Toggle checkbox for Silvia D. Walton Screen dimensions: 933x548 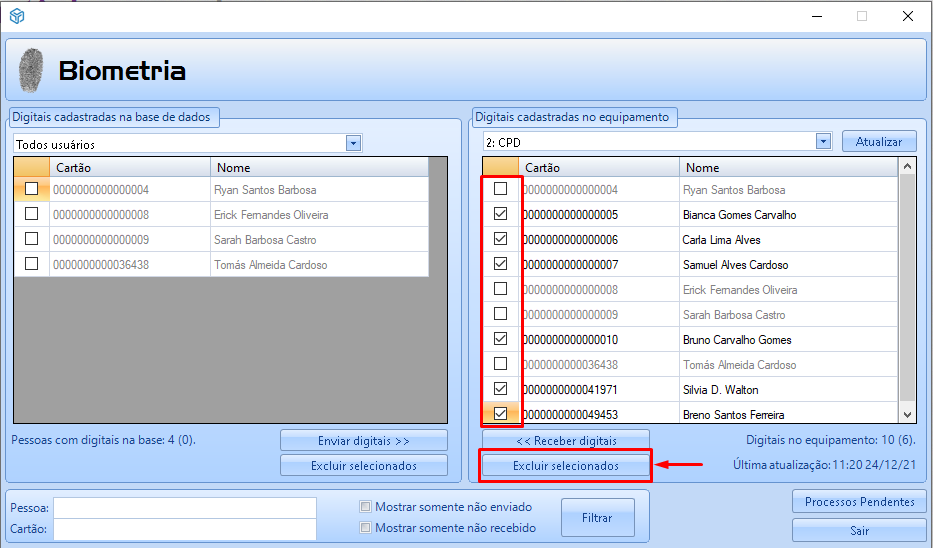click(501, 389)
